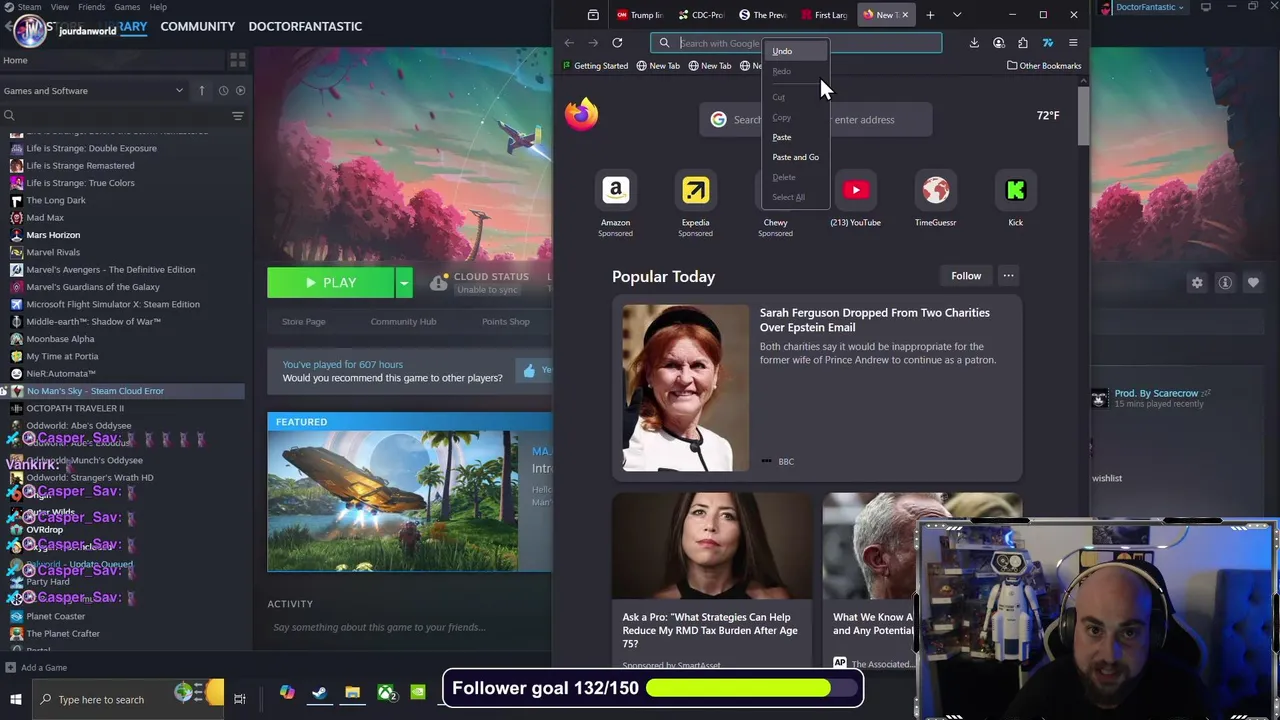Open File Explorer from the taskbar
Image resolution: width=1280 pixels, height=720 pixels.
coord(352,693)
